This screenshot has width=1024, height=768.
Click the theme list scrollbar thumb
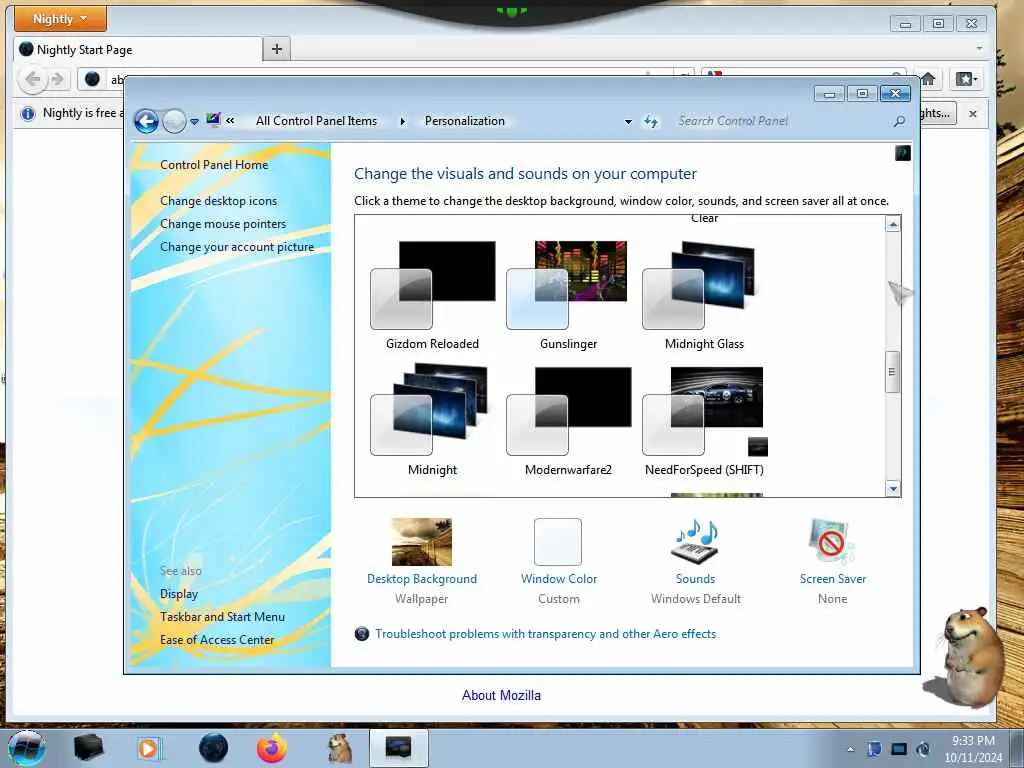pos(893,372)
